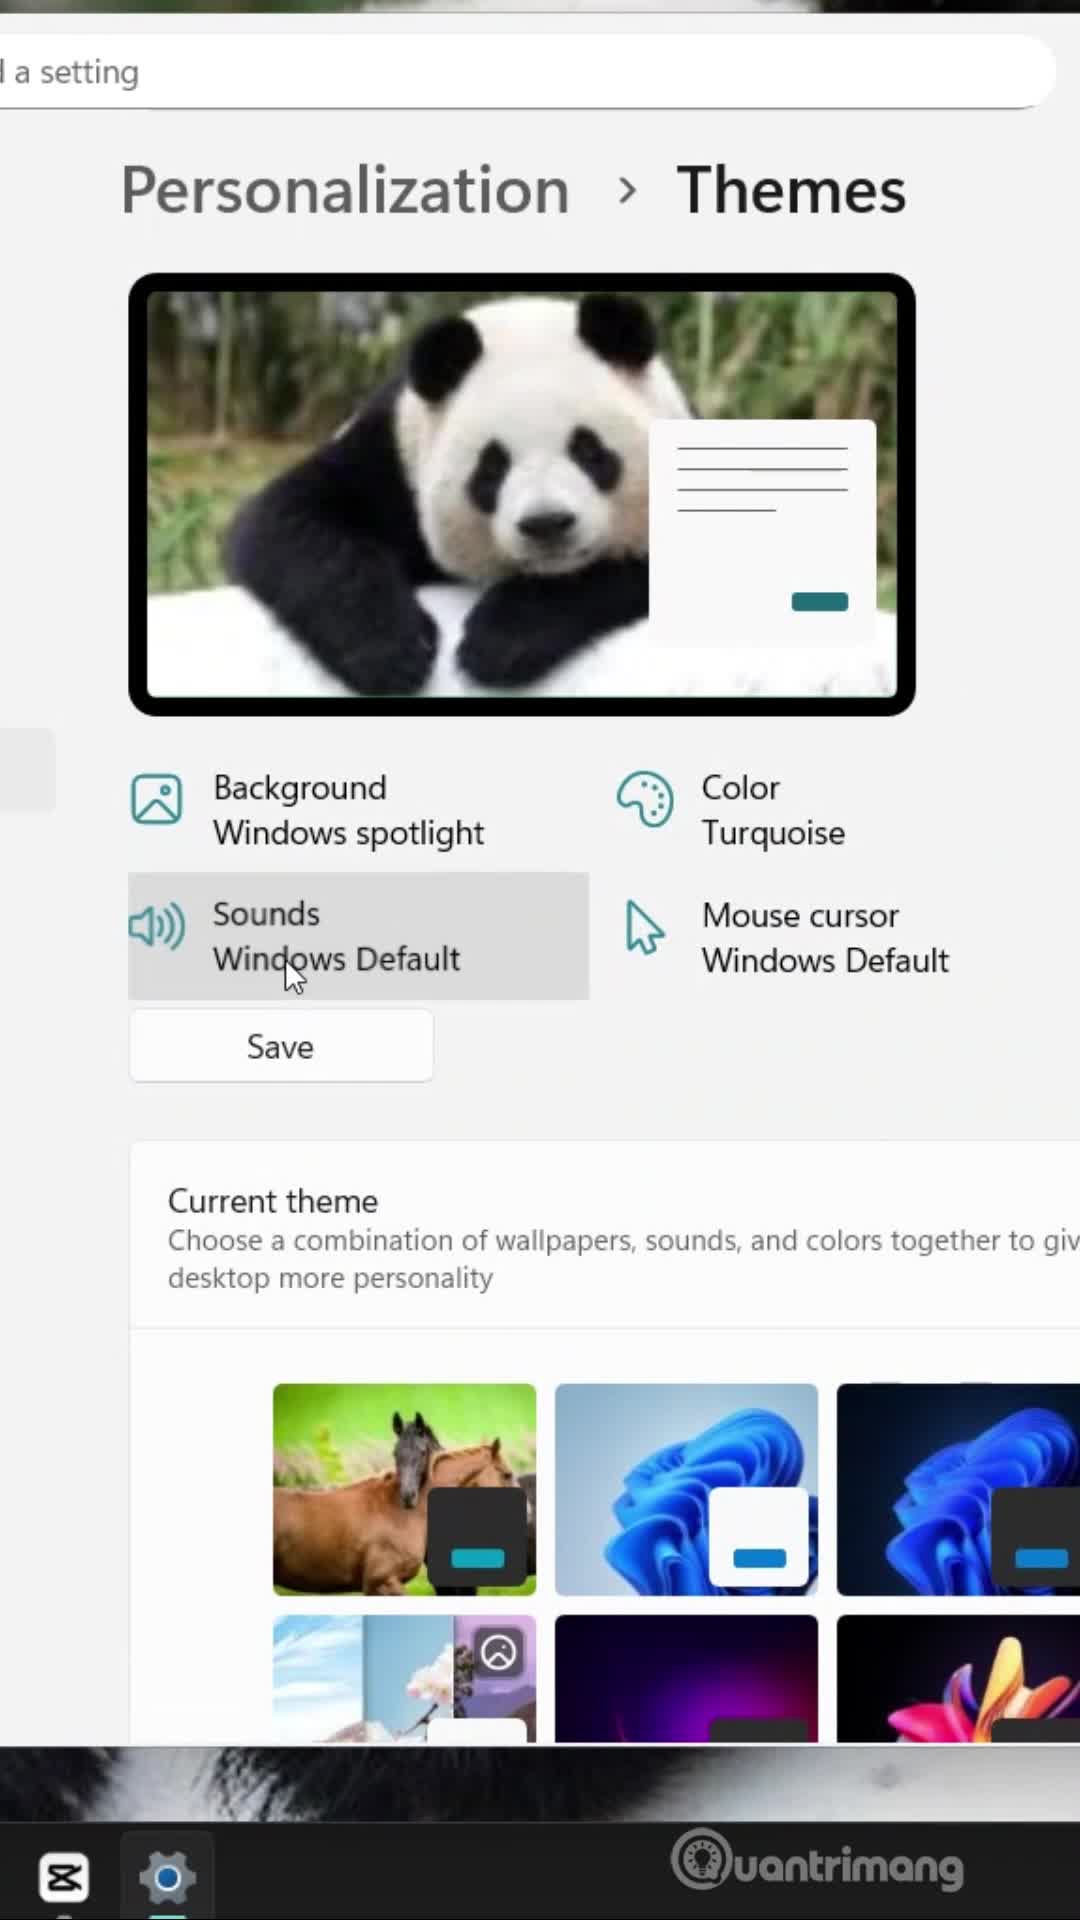This screenshot has height=1920, width=1080.
Task: Click the Color palette icon
Action: tap(644, 799)
